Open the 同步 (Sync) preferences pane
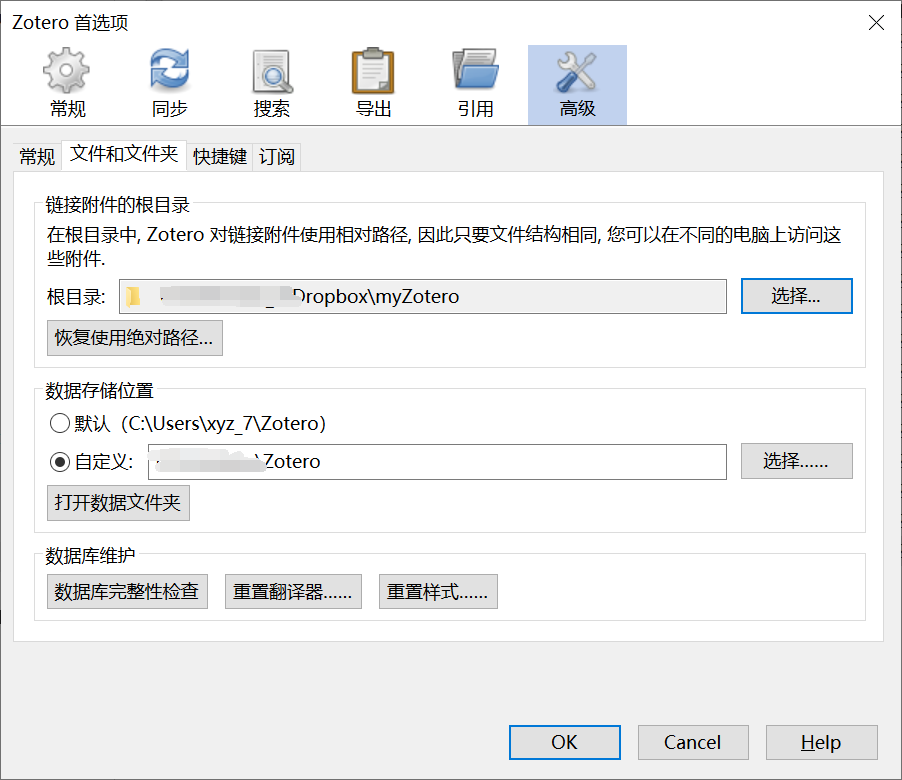Image resolution: width=902 pixels, height=780 pixels. [169, 84]
